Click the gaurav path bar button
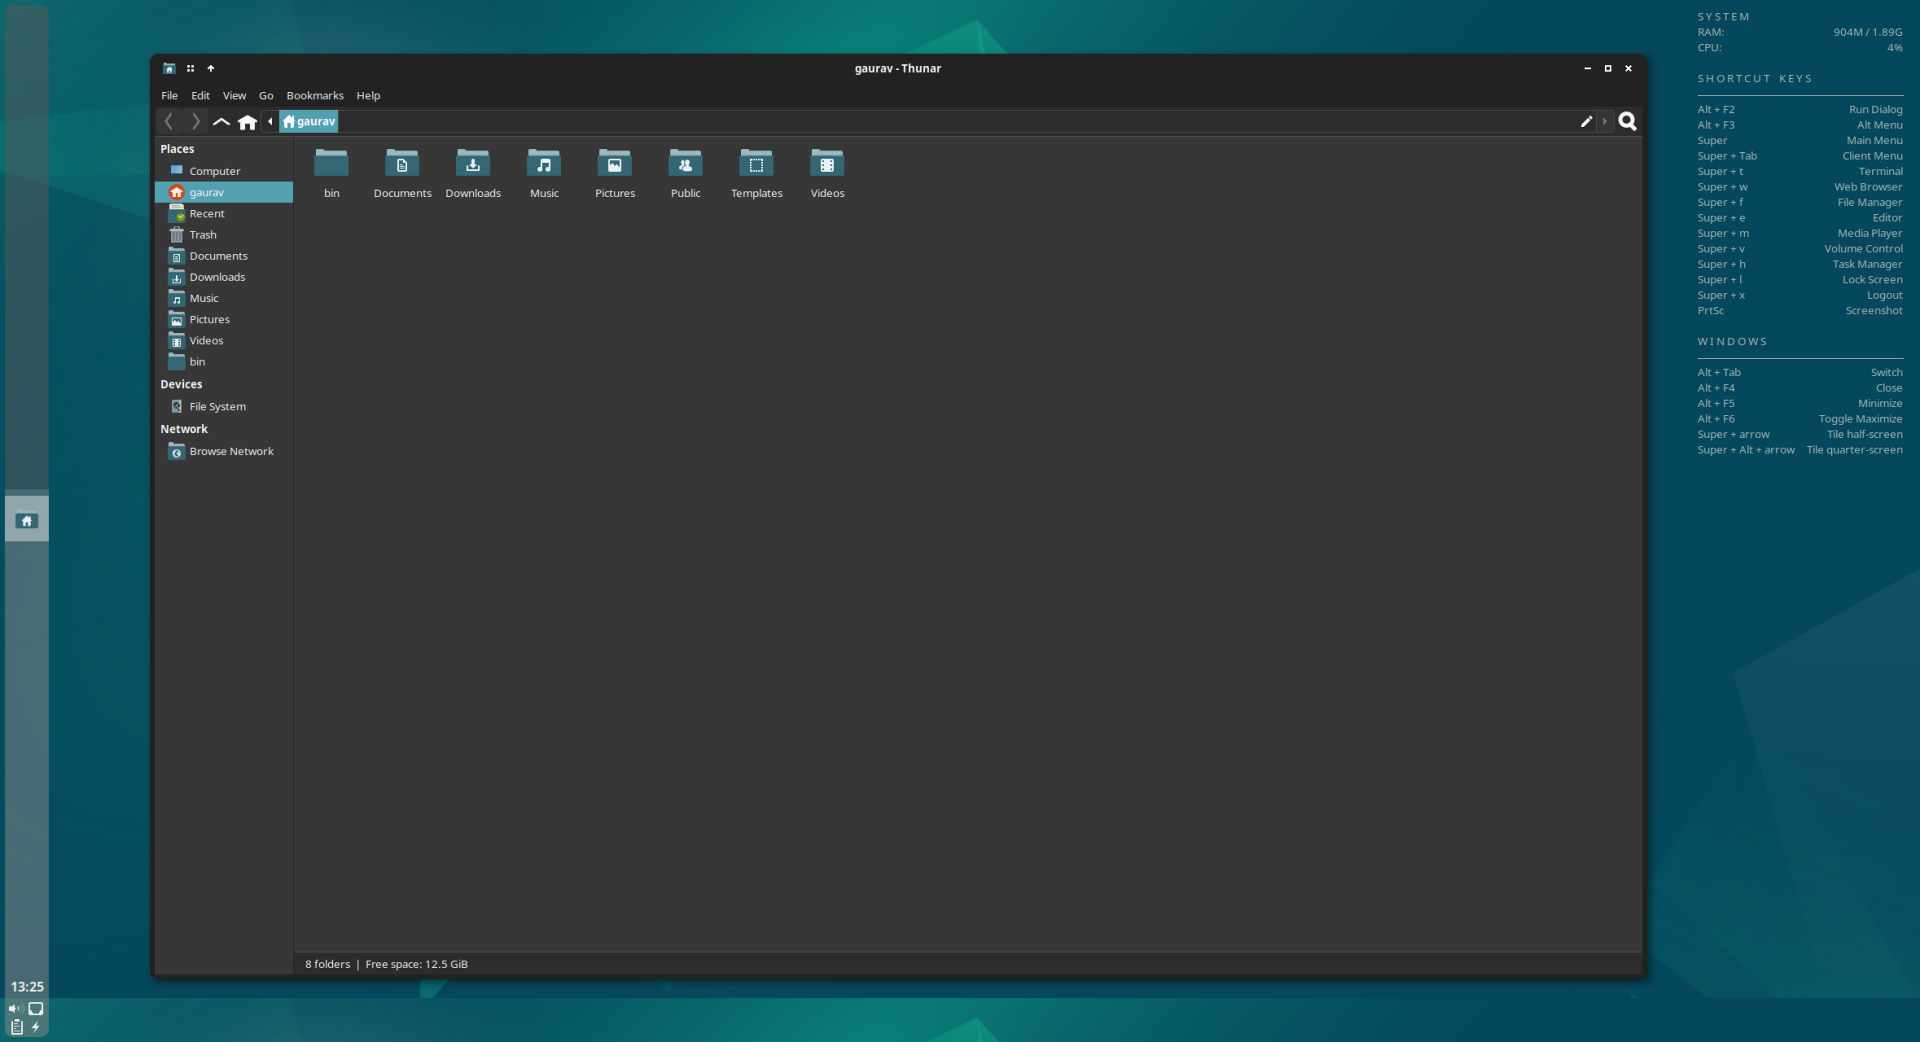The height and width of the screenshot is (1042, 1920). coord(309,121)
